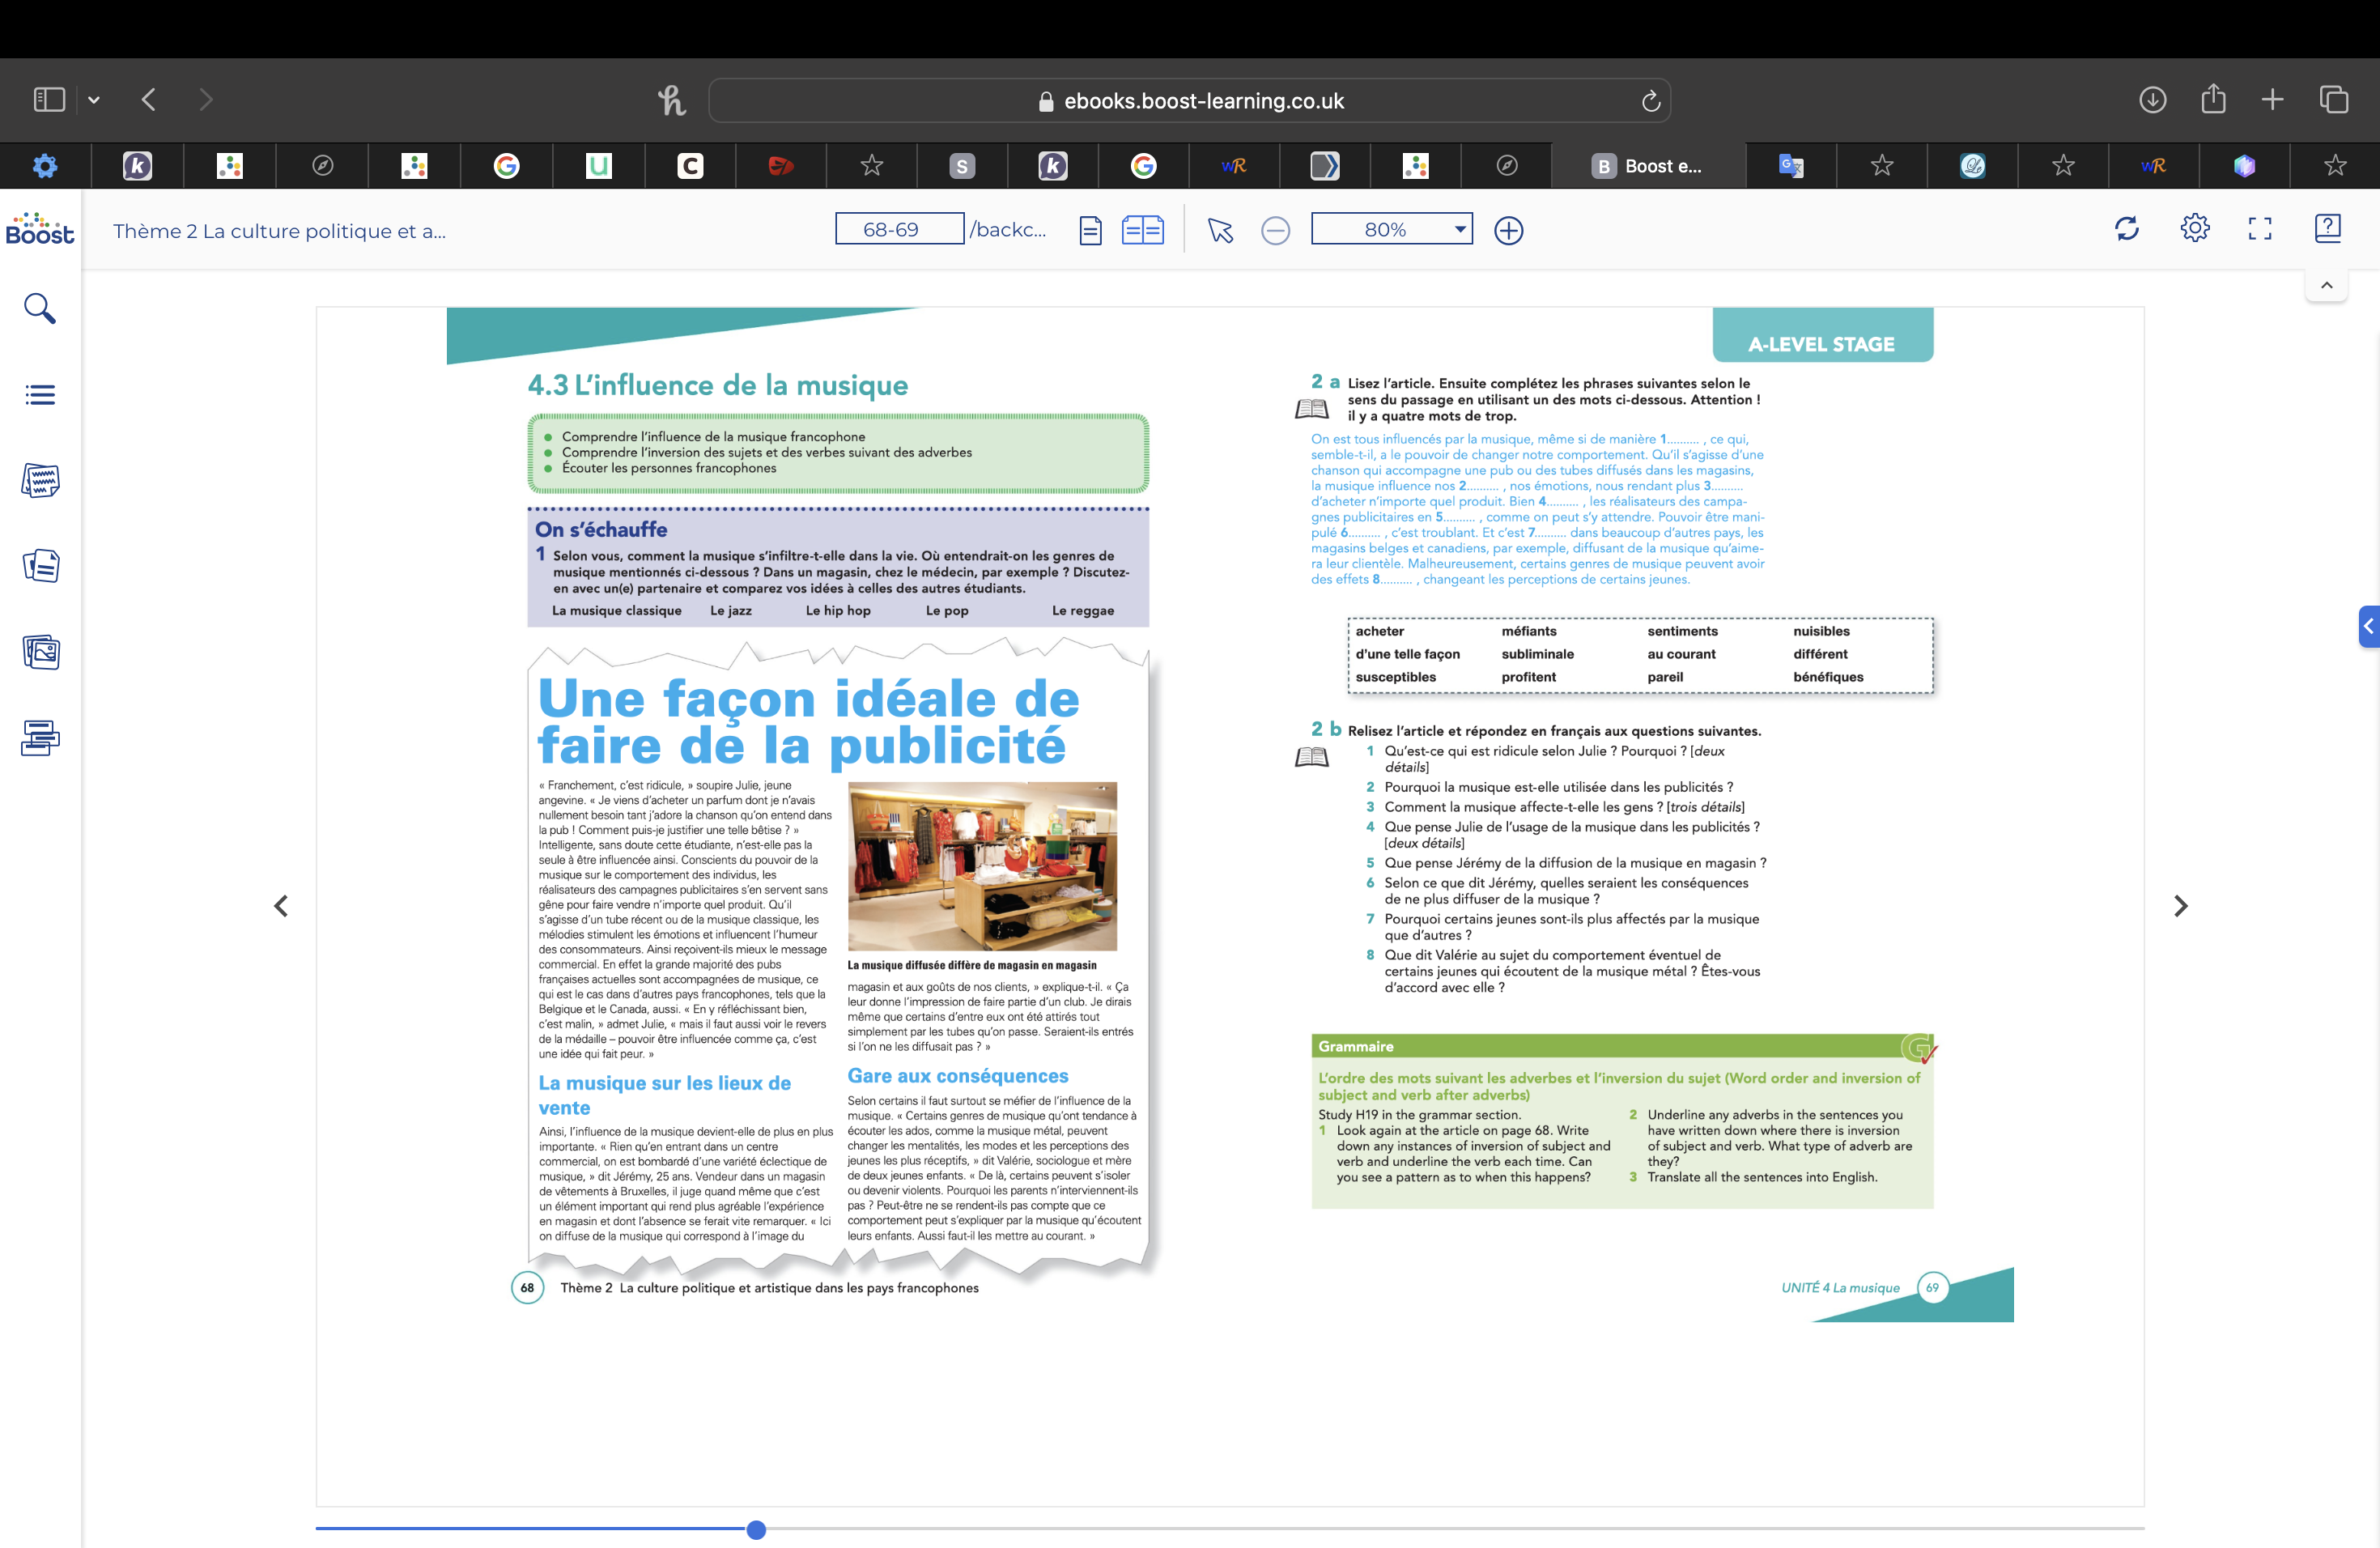Show the Safari tab overview
This screenshot has width=2380, height=1548.
pos(2333,100)
